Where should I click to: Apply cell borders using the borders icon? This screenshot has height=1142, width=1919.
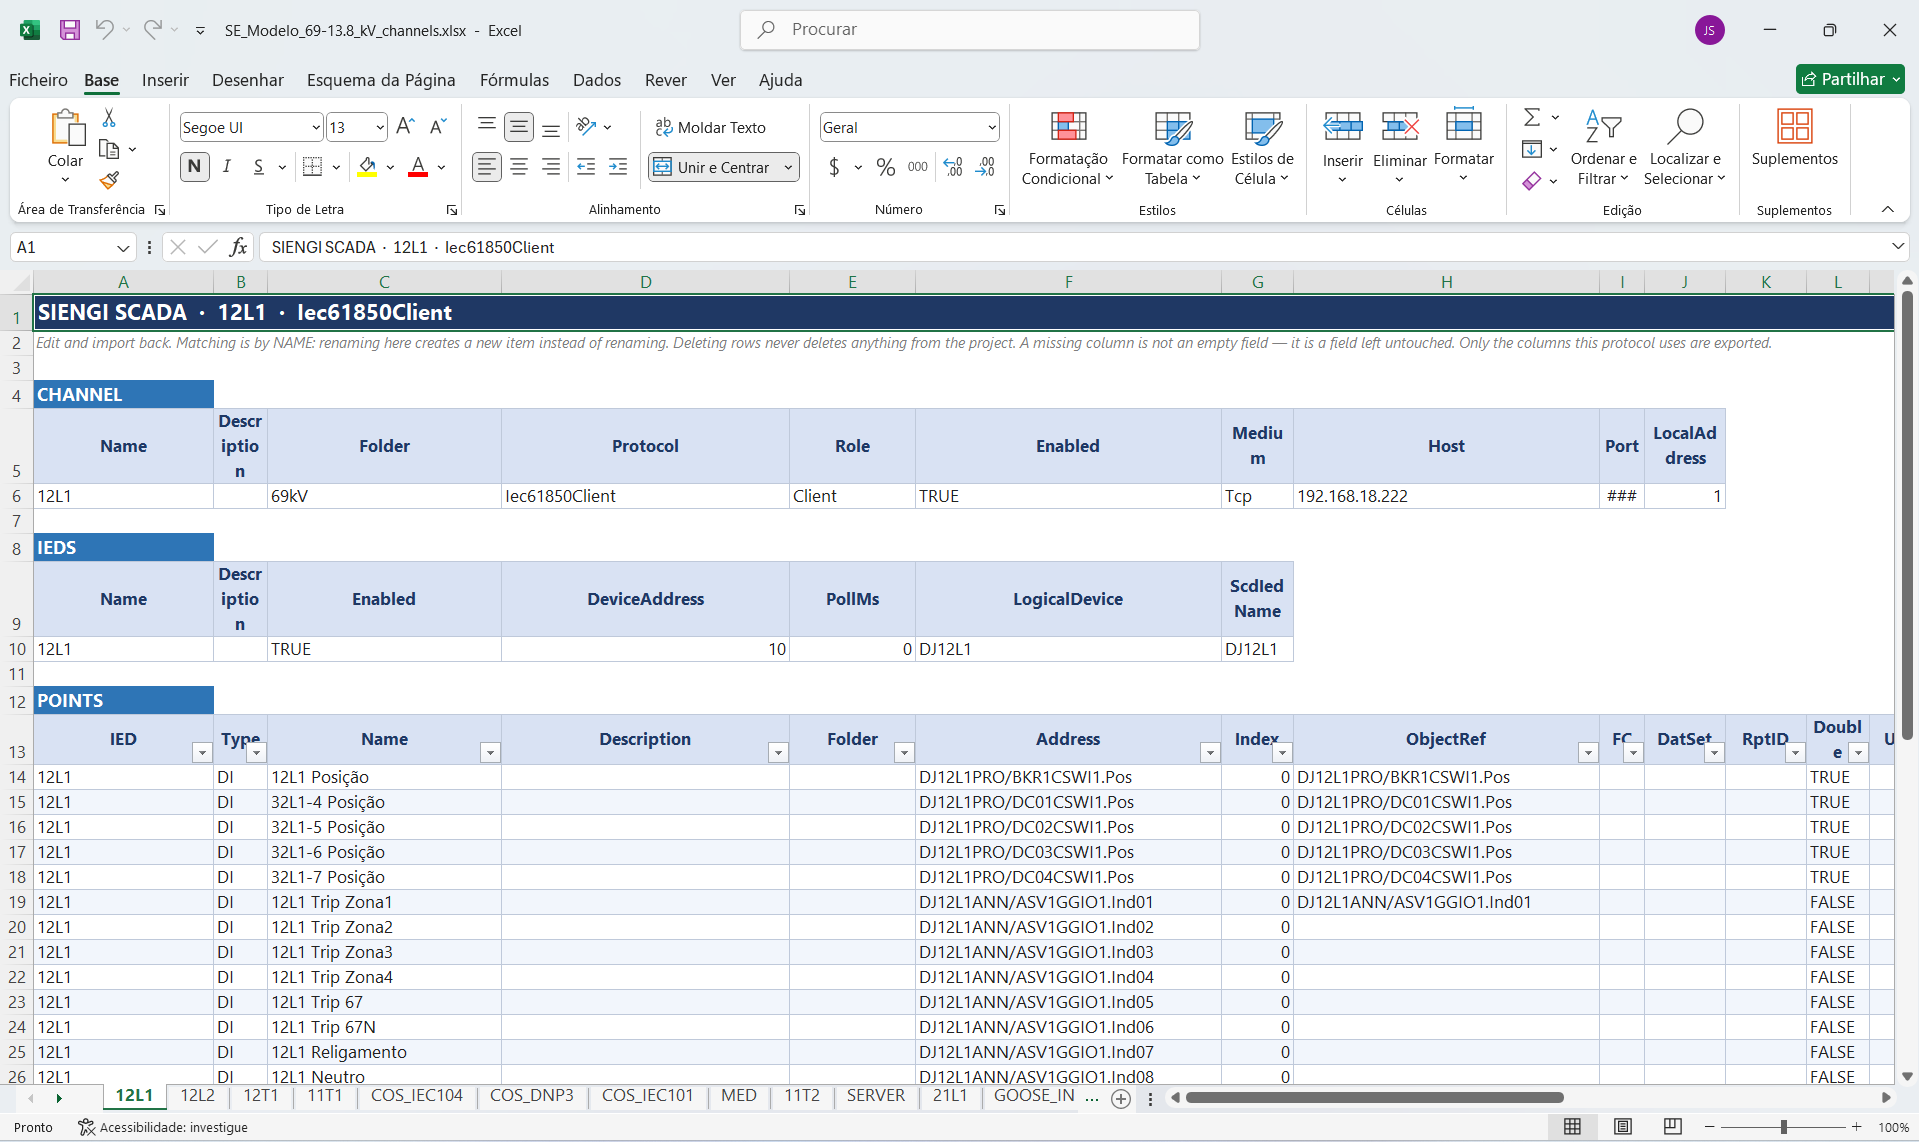pyautogui.click(x=313, y=167)
